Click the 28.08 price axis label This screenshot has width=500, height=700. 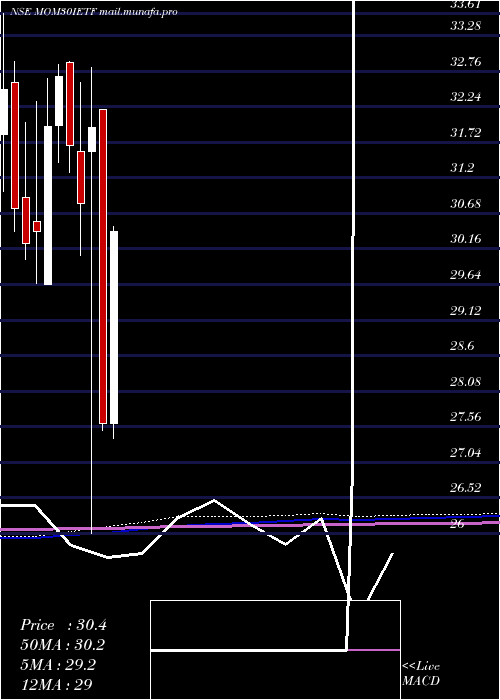465,382
